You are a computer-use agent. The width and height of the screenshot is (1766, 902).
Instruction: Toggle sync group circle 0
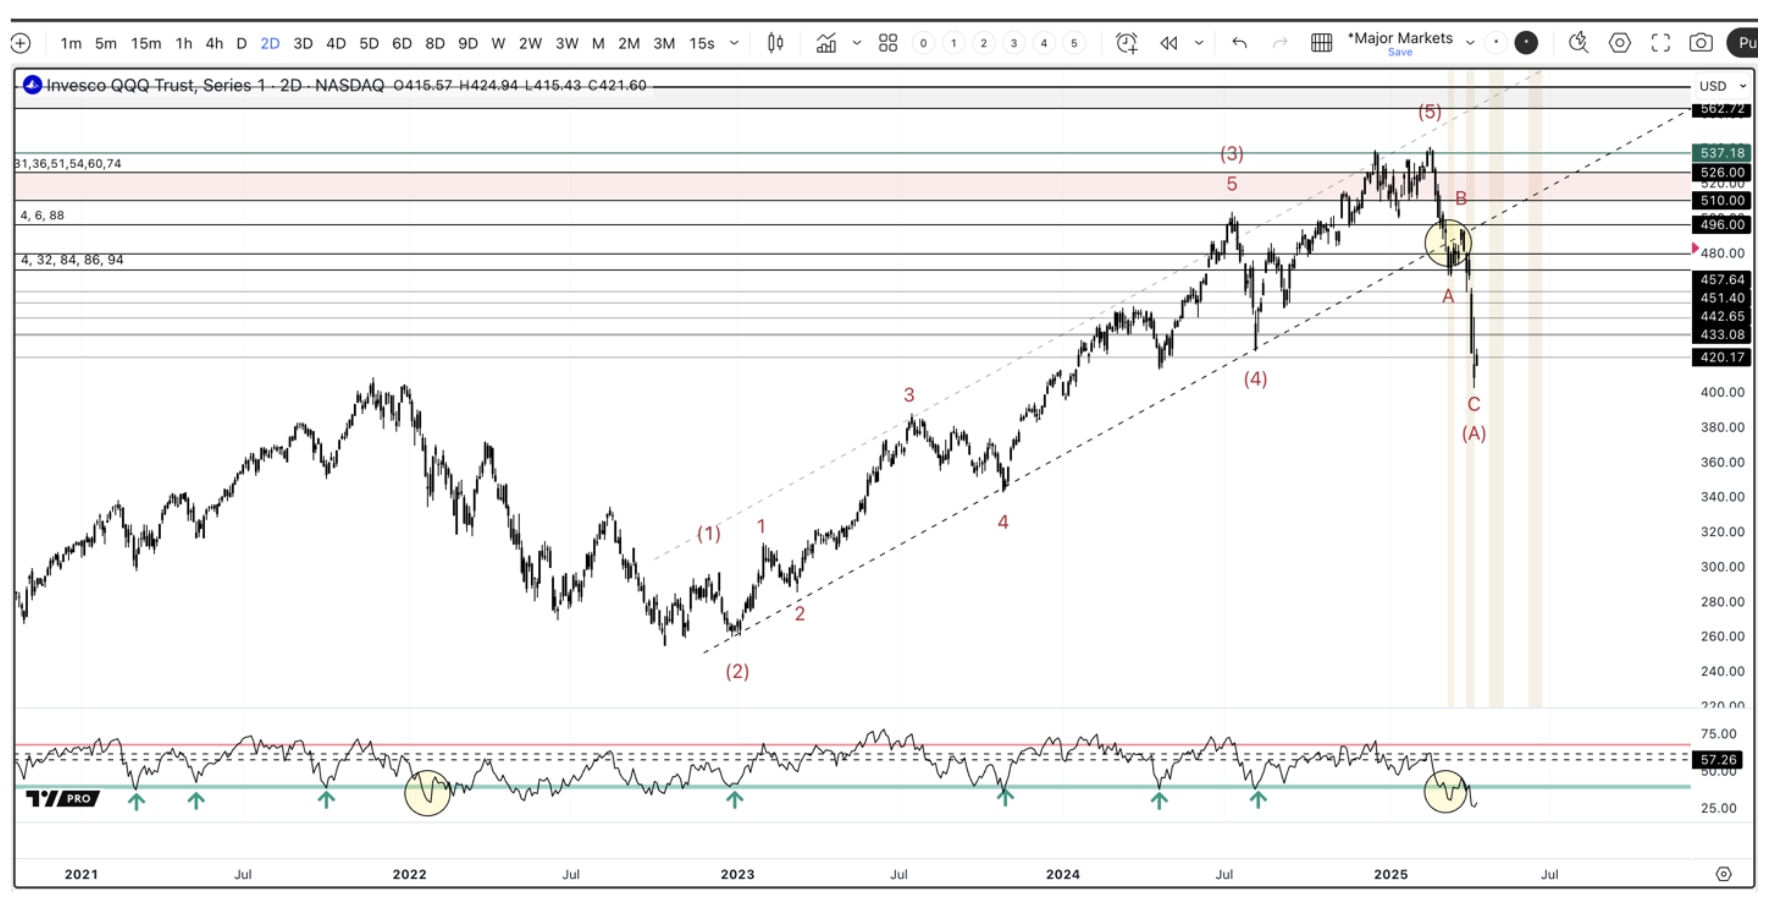click(922, 43)
